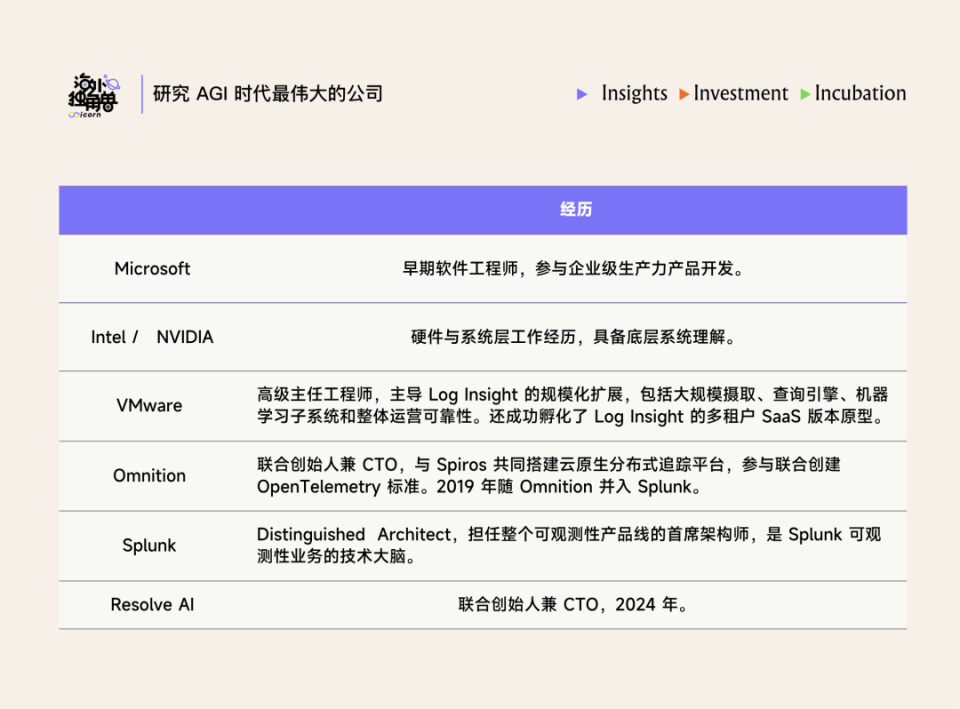Click the Splunk description starting Distinguished Architect
Viewport: 960px width, 709px height.
[569, 546]
